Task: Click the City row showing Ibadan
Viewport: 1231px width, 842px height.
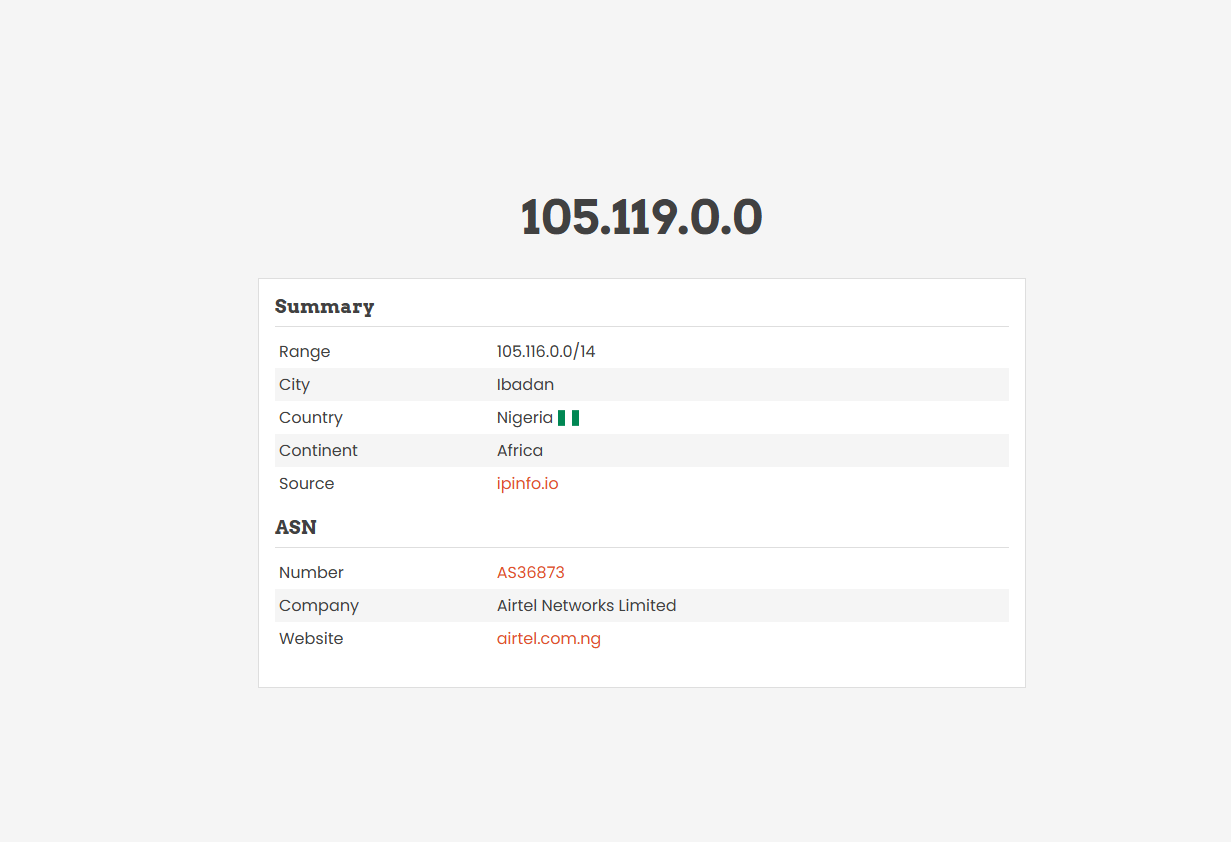Action: [640, 384]
